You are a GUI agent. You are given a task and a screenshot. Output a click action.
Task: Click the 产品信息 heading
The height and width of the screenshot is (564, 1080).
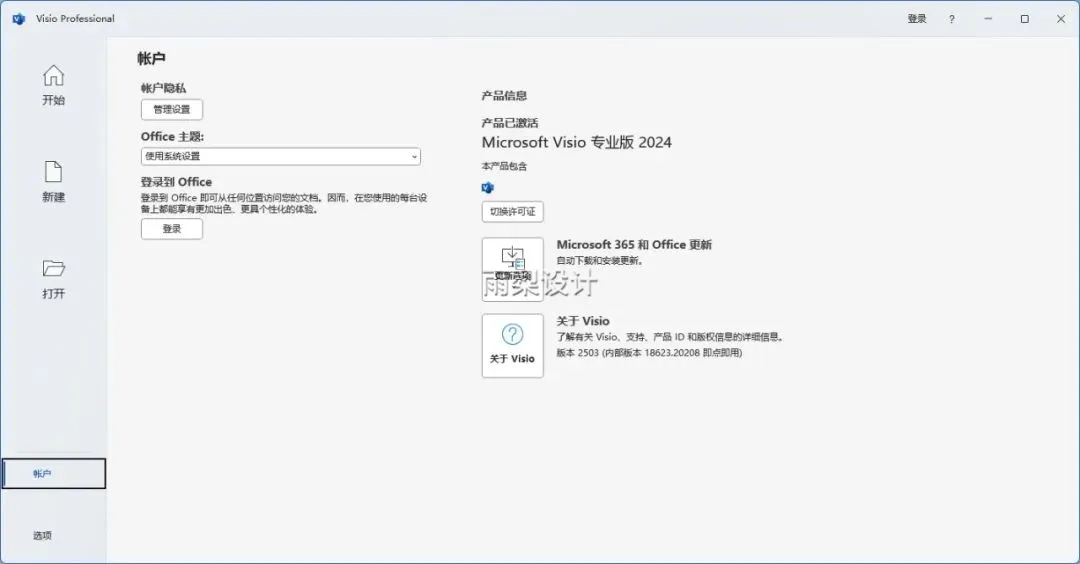(504, 96)
